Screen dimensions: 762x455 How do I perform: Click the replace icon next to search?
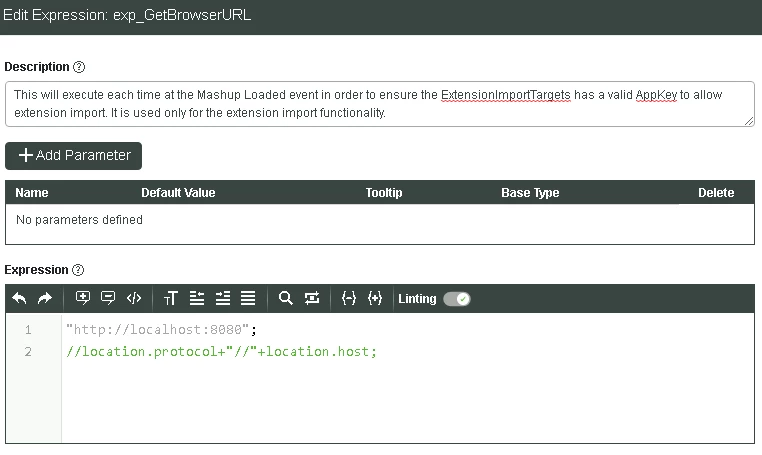pyautogui.click(x=312, y=298)
